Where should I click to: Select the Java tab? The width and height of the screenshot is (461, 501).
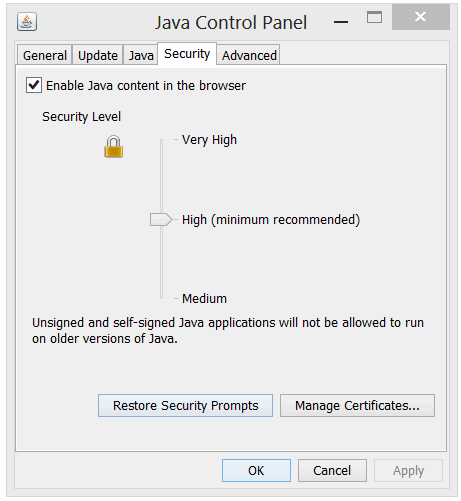(141, 55)
